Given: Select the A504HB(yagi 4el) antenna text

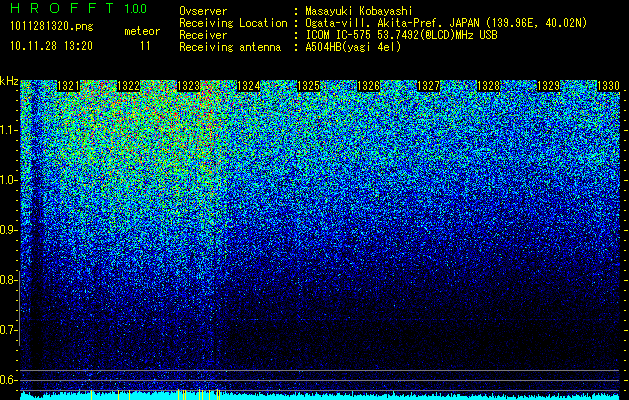Looking at the screenshot, I should coord(353,47).
